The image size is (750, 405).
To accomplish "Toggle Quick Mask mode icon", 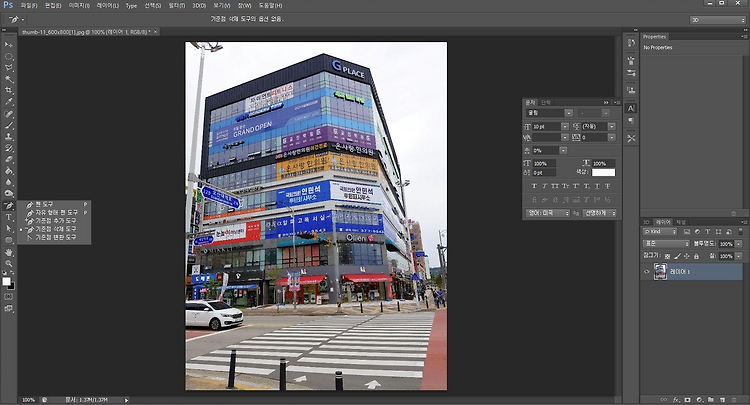I will tap(9, 296).
